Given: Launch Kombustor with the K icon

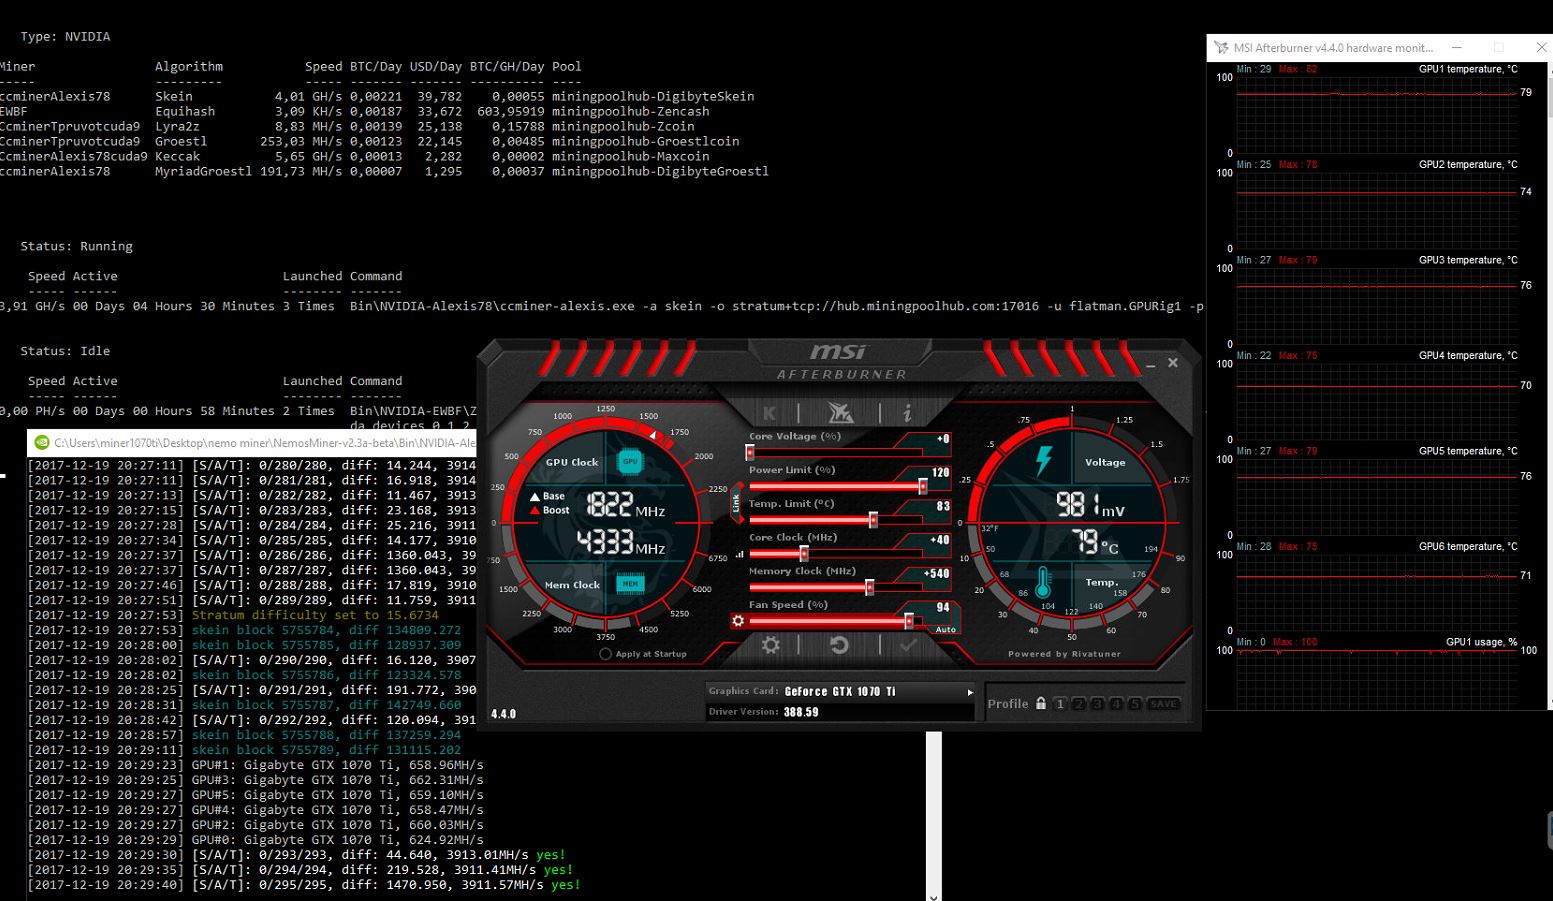Looking at the screenshot, I should [769, 413].
